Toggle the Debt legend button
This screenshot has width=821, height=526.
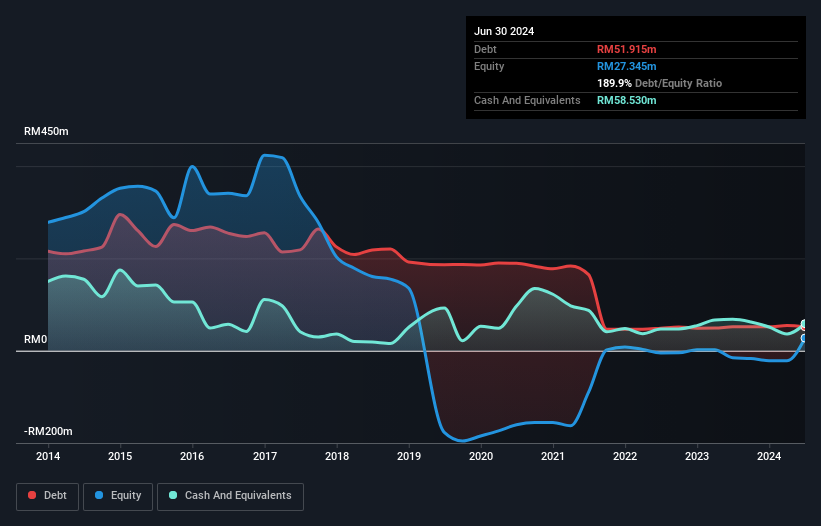click(x=48, y=496)
